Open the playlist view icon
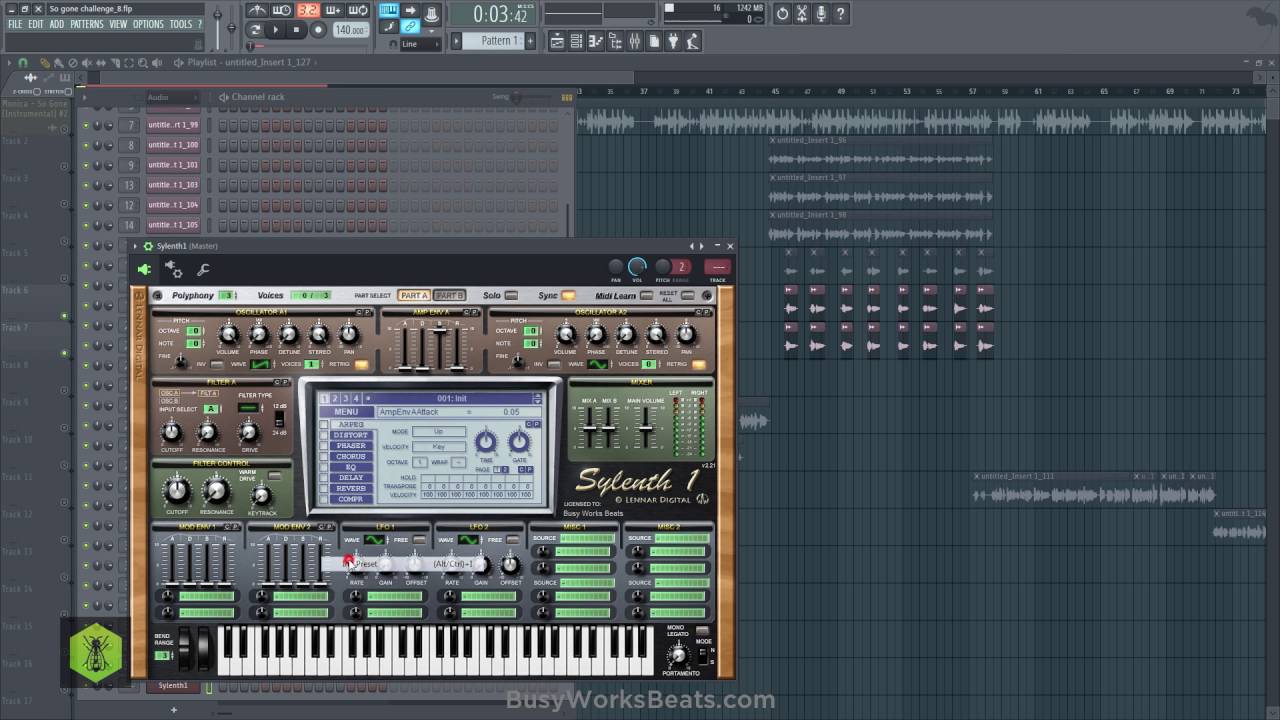The width and height of the screenshot is (1280, 720). click(x=557, y=41)
